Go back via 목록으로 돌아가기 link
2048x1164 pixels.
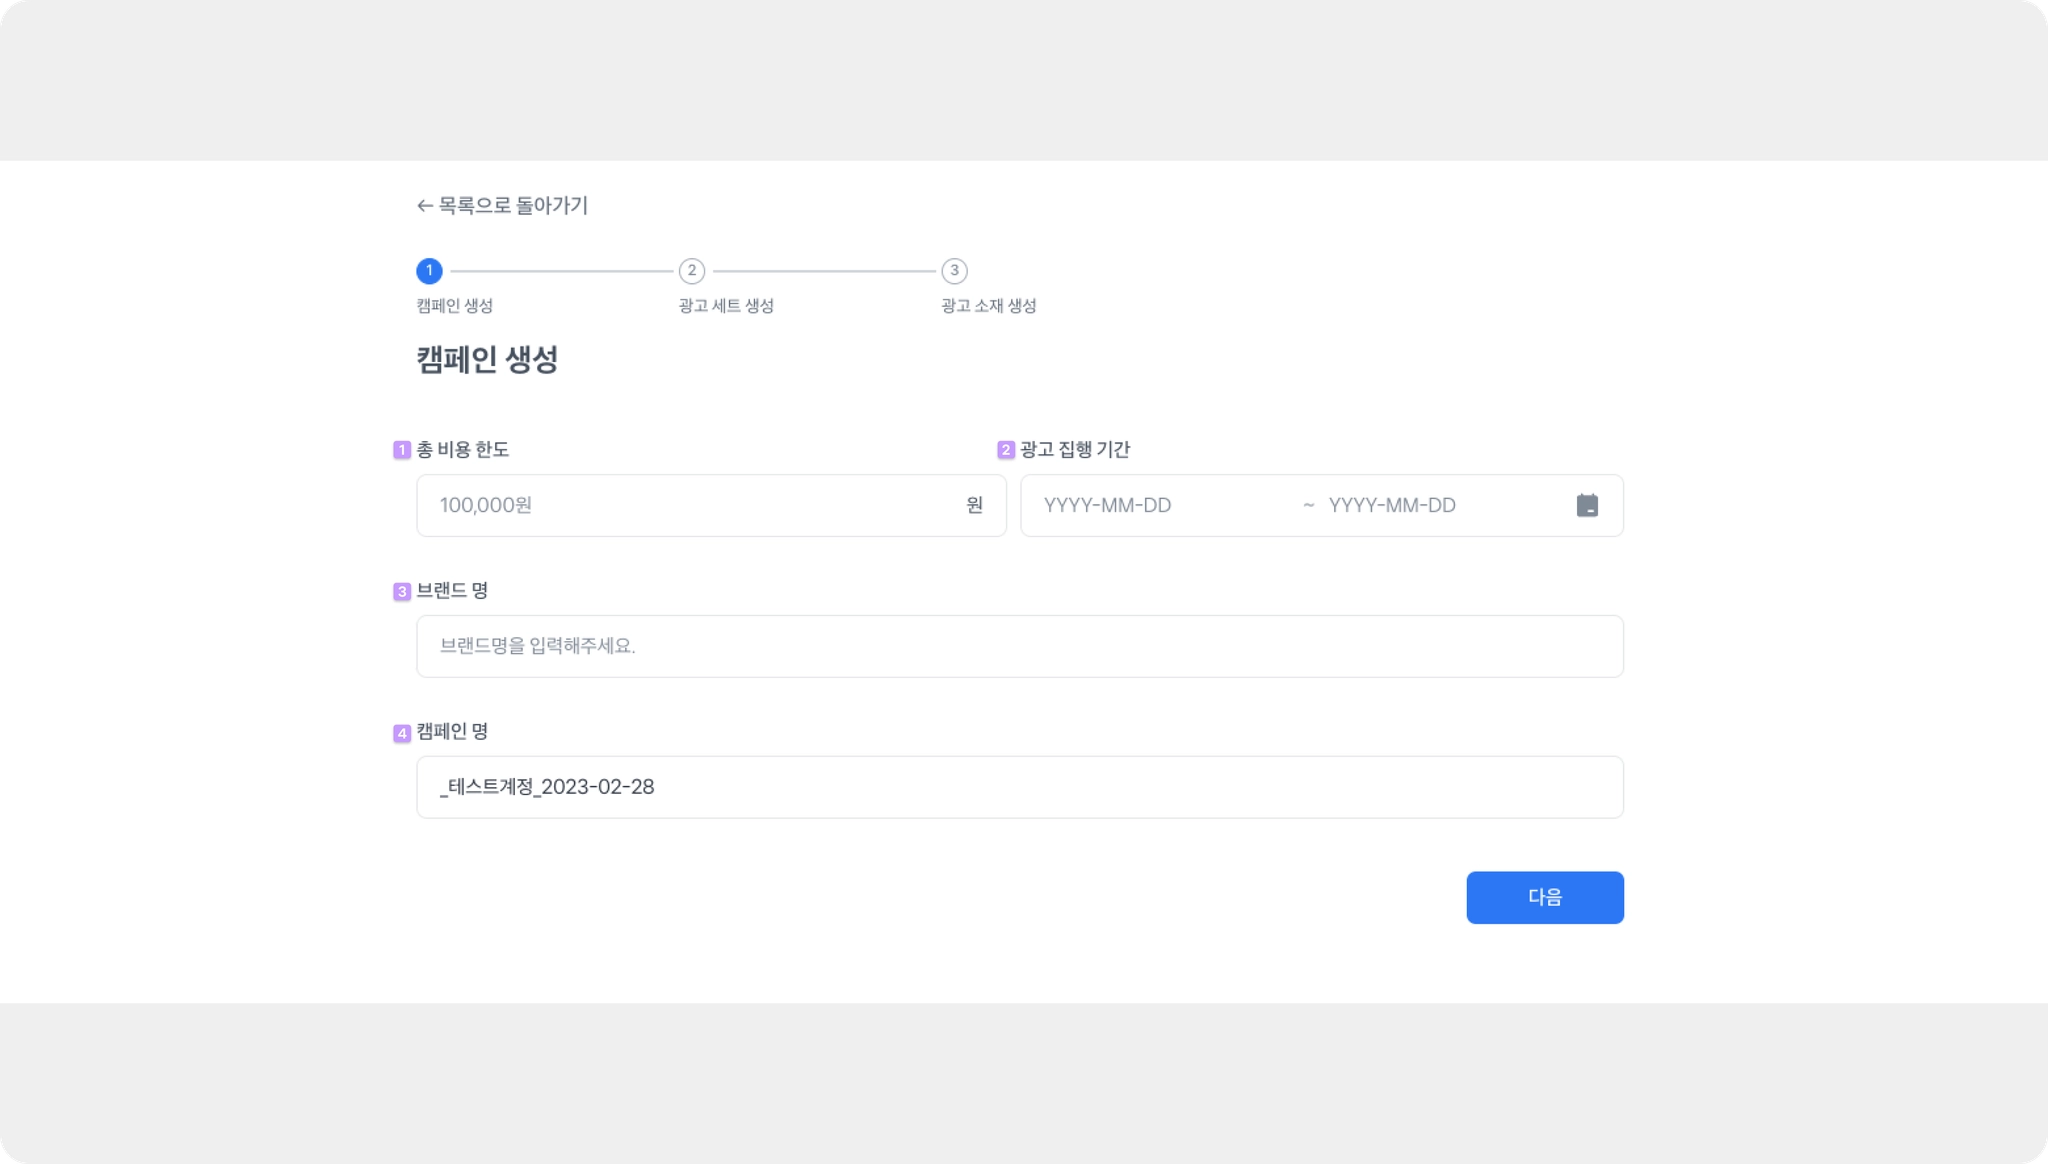point(513,206)
